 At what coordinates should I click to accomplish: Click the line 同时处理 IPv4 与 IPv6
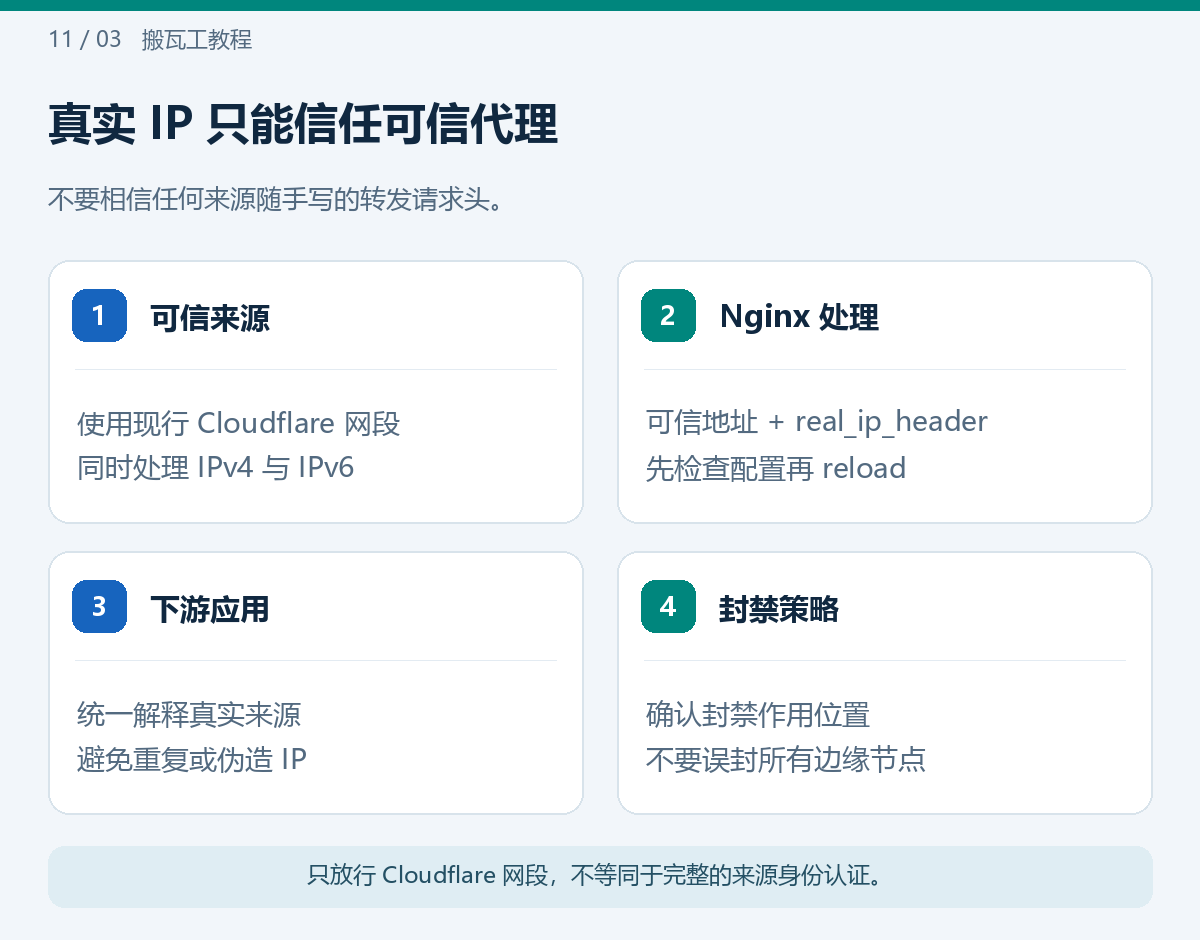pyautogui.click(x=216, y=468)
